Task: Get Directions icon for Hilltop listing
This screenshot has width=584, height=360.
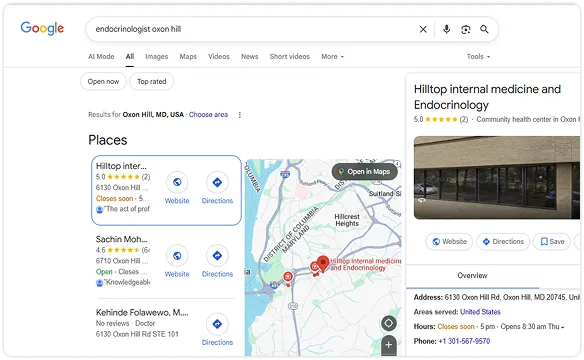Action: 217,182
